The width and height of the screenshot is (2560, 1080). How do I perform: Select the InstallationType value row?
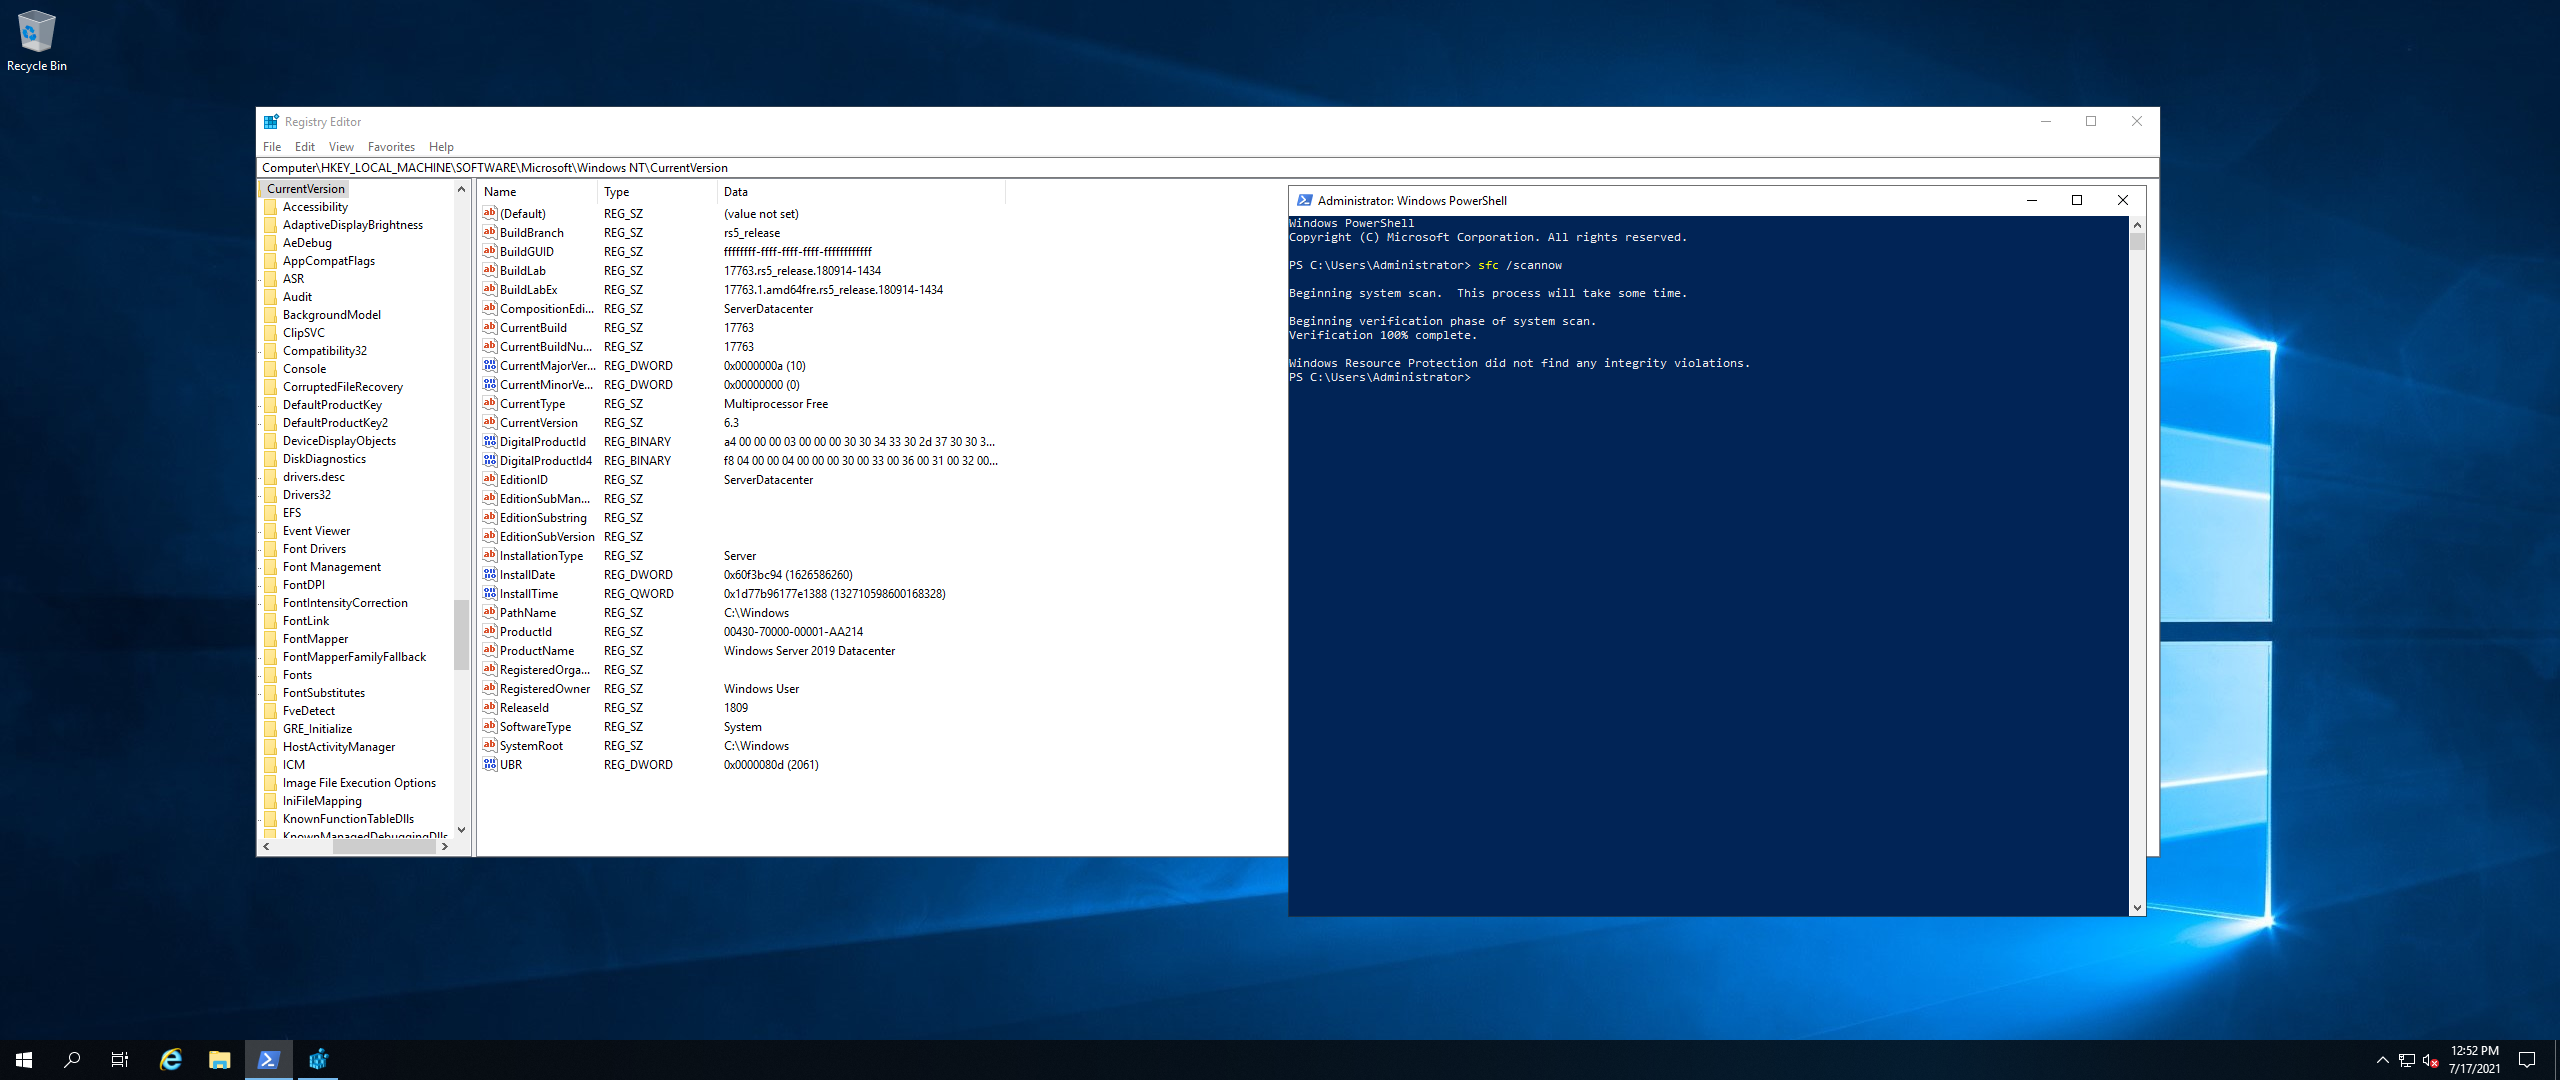tap(741, 555)
